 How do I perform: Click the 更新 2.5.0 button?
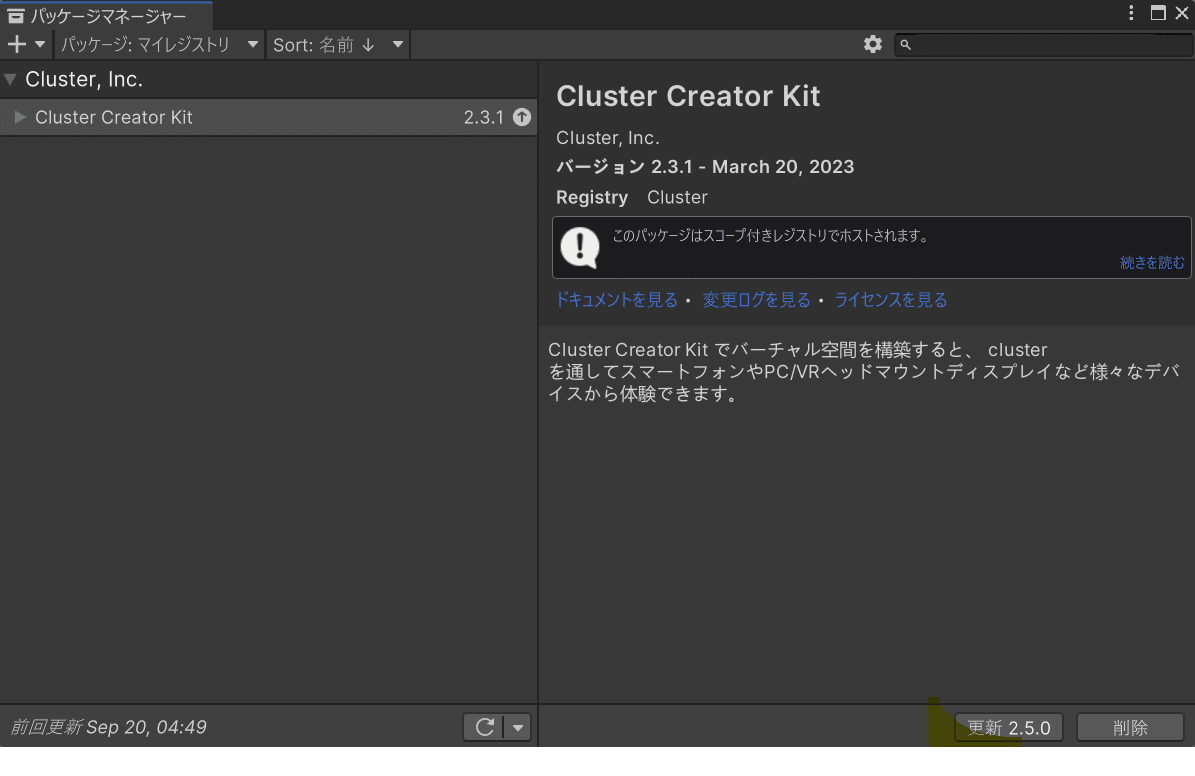(x=1009, y=727)
